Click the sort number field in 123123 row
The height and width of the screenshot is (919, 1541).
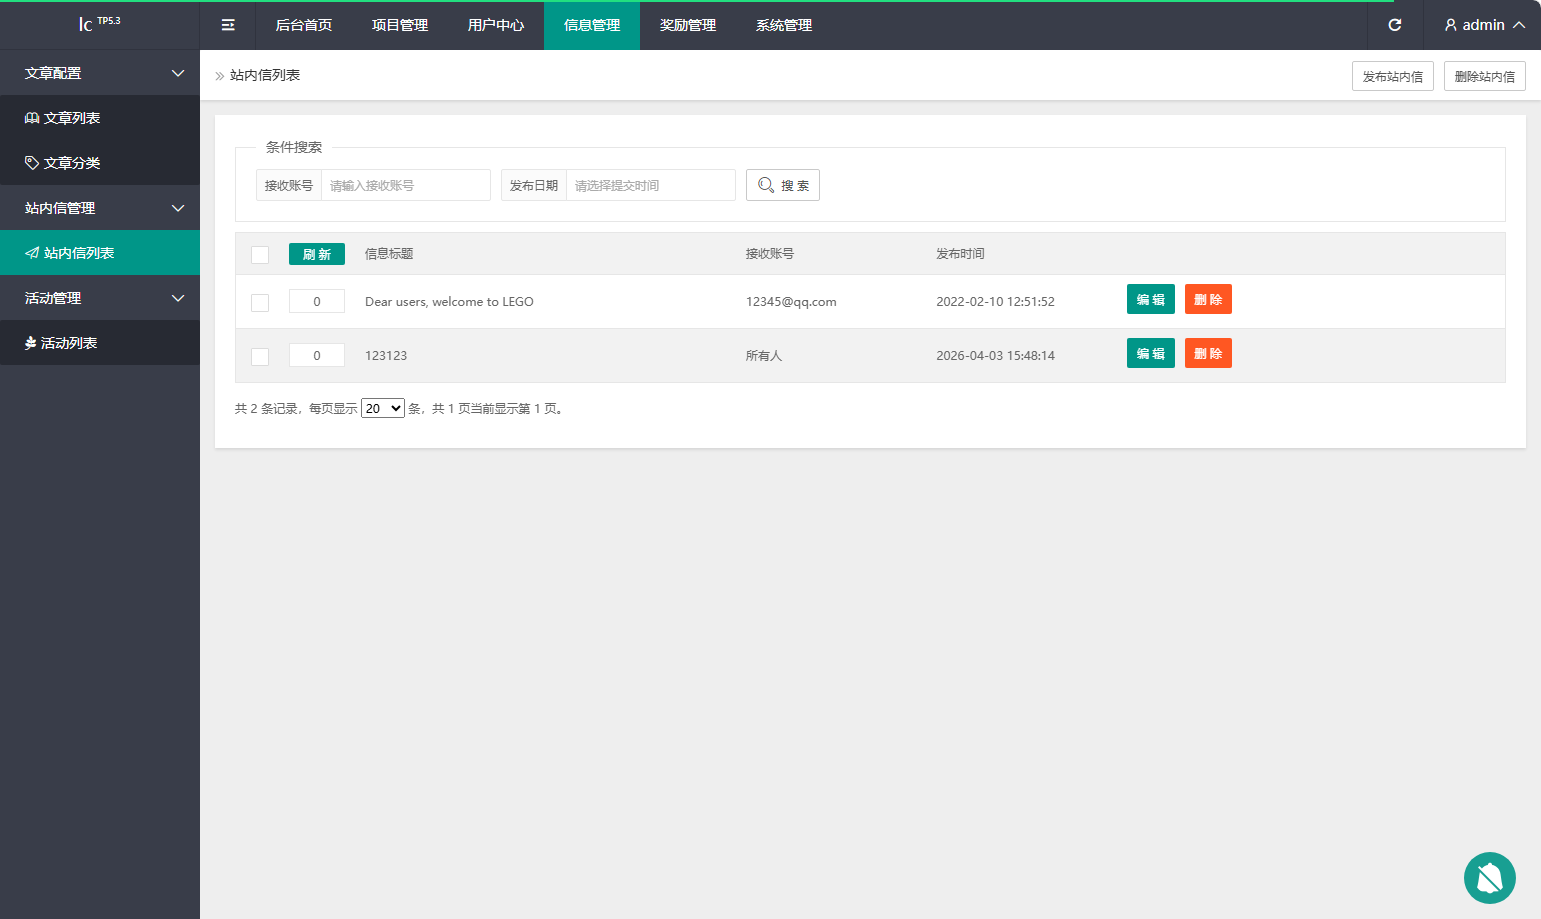click(x=317, y=355)
